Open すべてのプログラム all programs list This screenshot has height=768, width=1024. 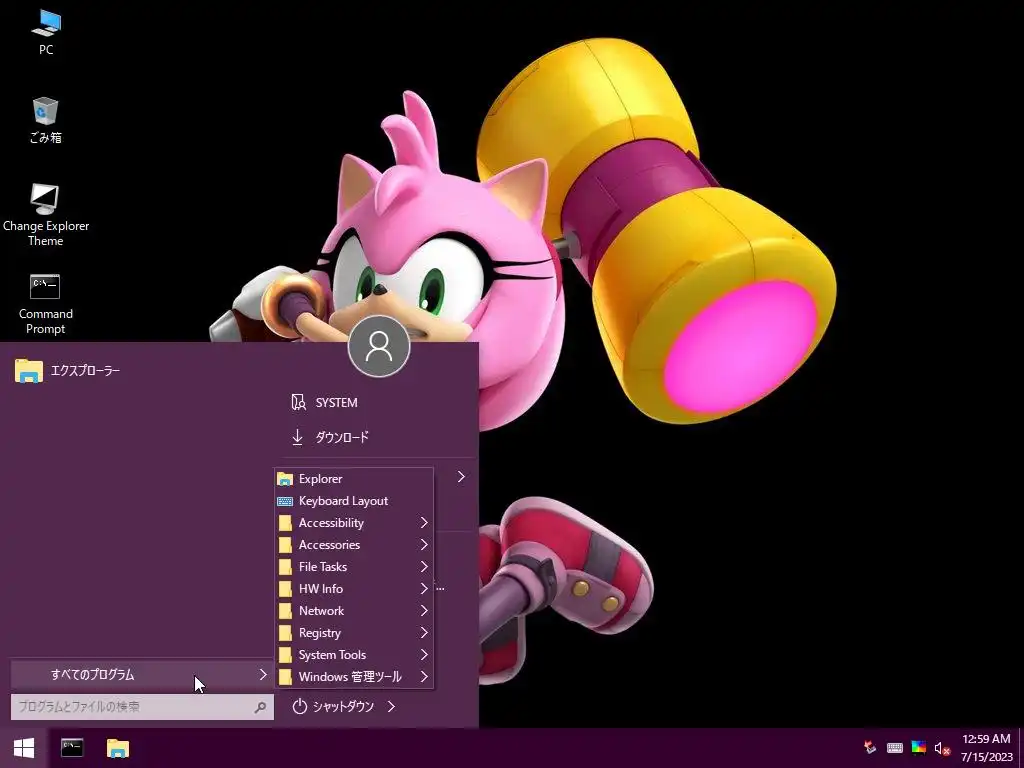142,675
